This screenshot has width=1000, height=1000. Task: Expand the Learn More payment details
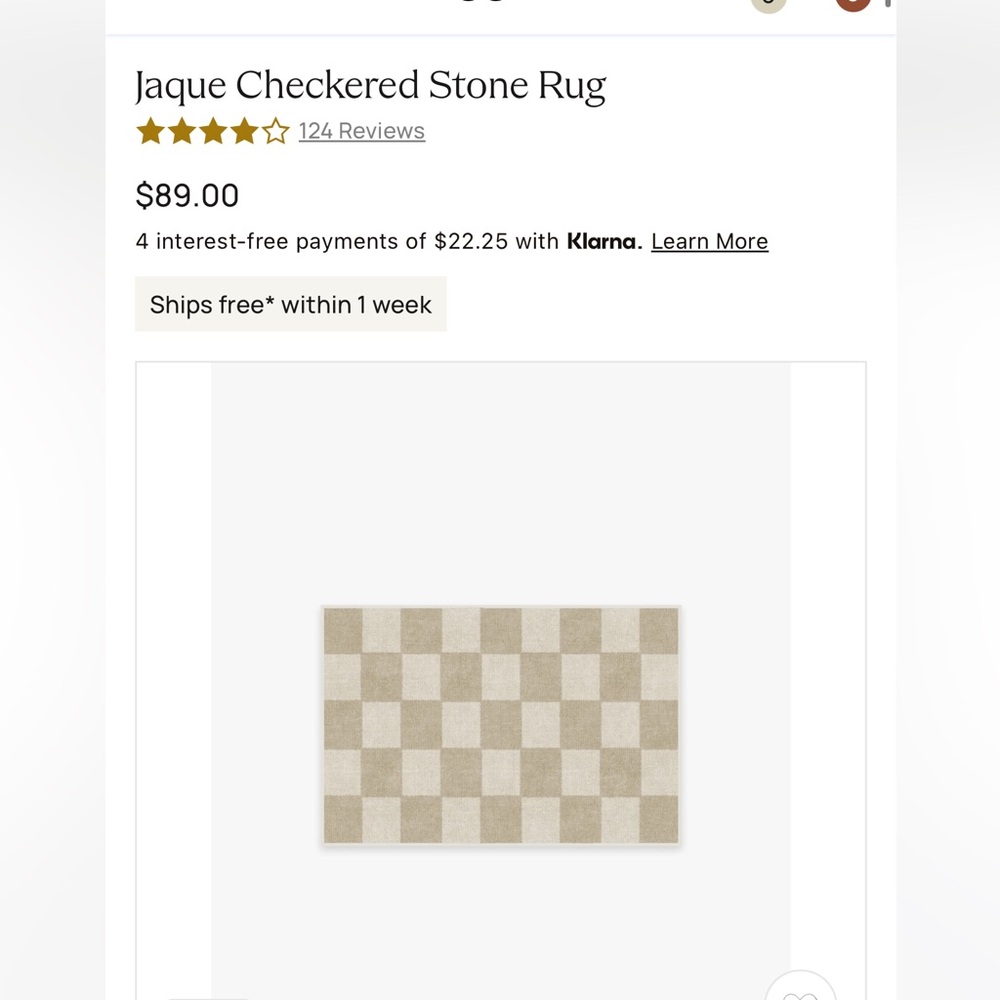pos(709,241)
